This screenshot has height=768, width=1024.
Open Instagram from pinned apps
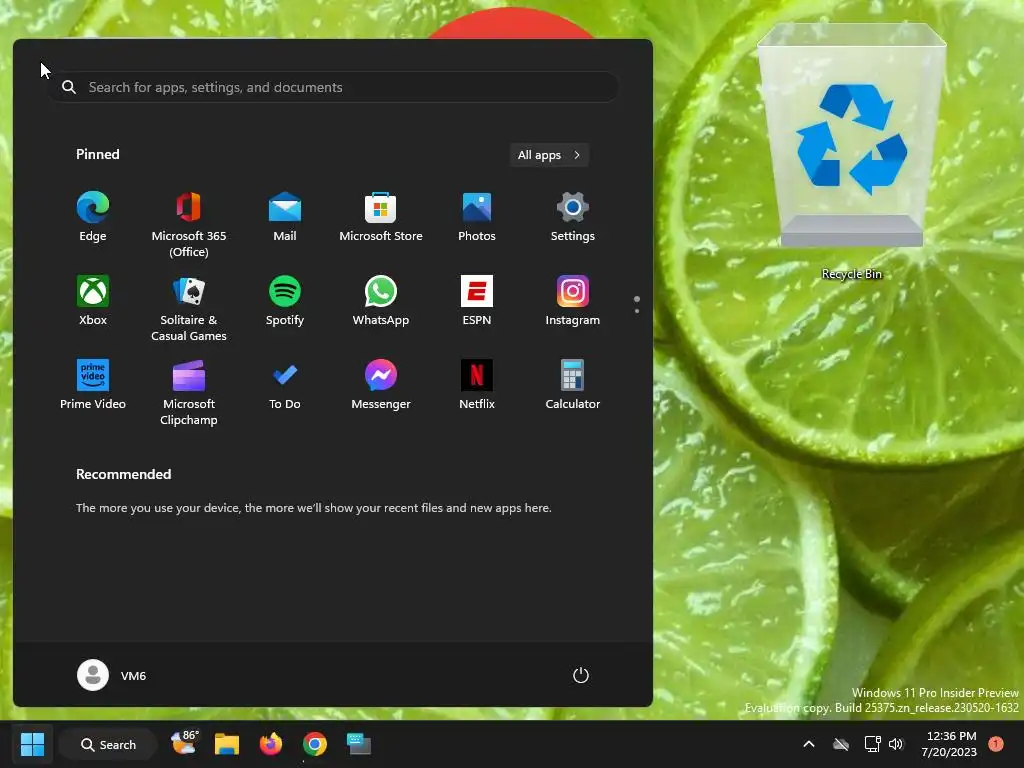[x=573, y=300]
